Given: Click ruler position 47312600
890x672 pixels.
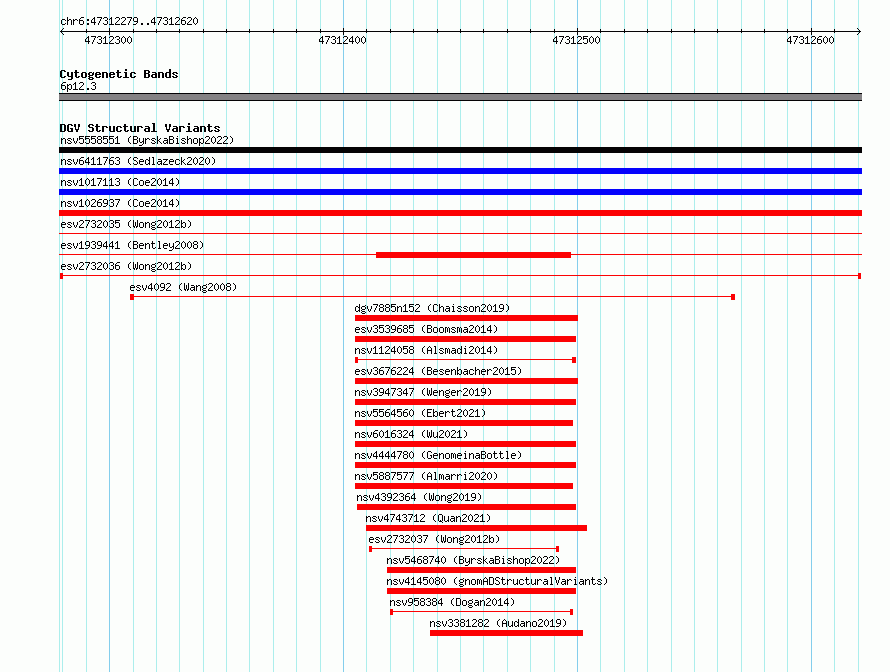Looking at the screenshot, I should pyautogui.click(x=810, y=40).
